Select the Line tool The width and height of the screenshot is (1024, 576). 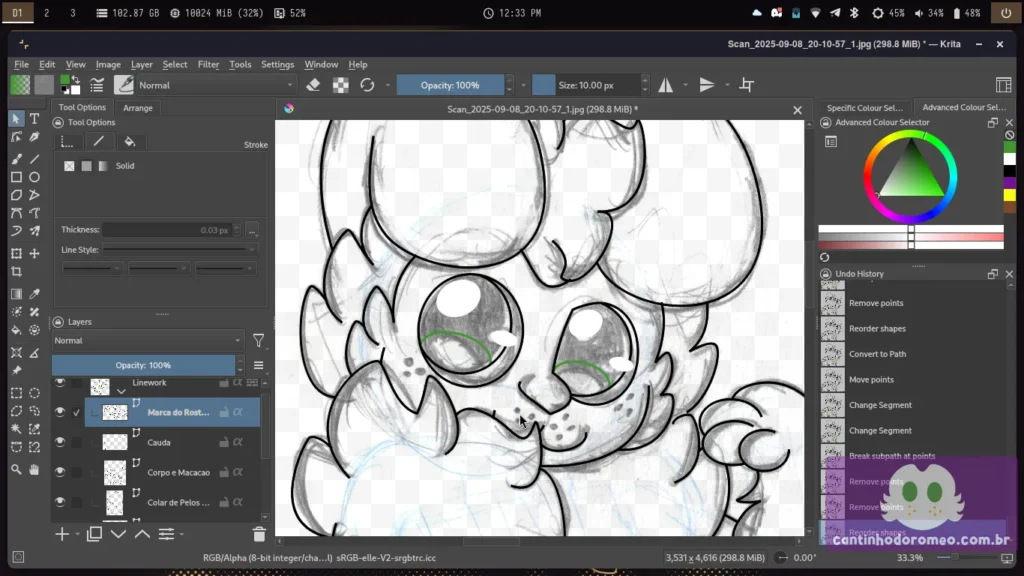tap(35, 159)
